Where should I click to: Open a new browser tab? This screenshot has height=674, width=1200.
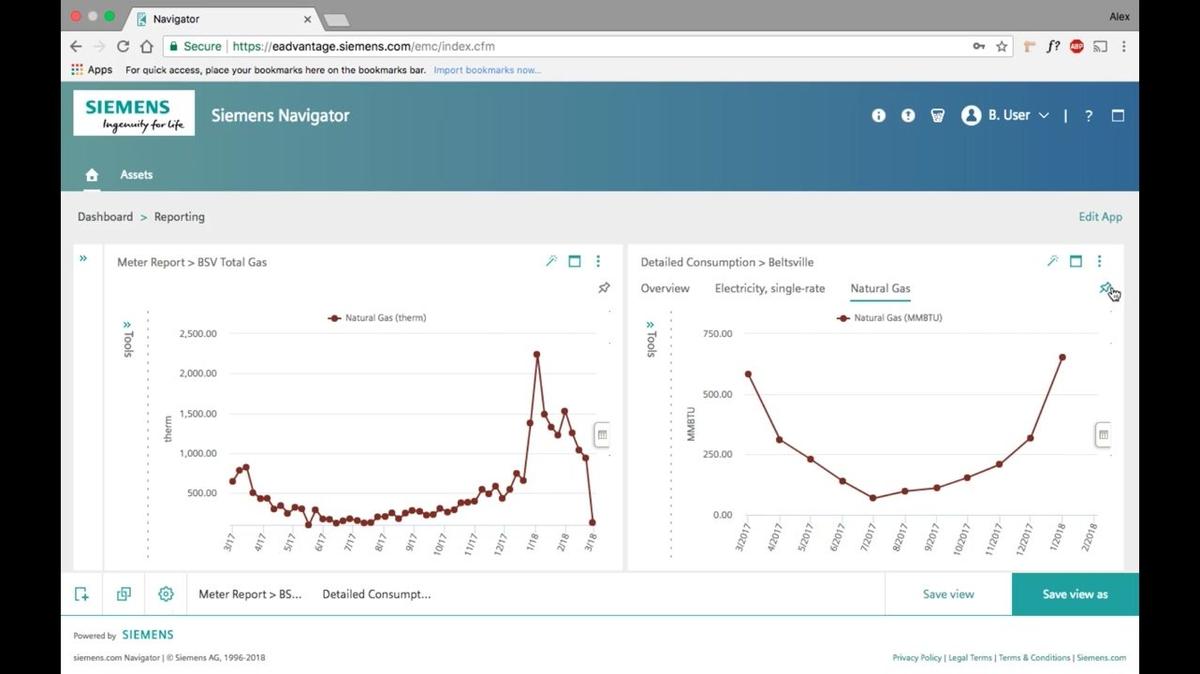[336, 19]
